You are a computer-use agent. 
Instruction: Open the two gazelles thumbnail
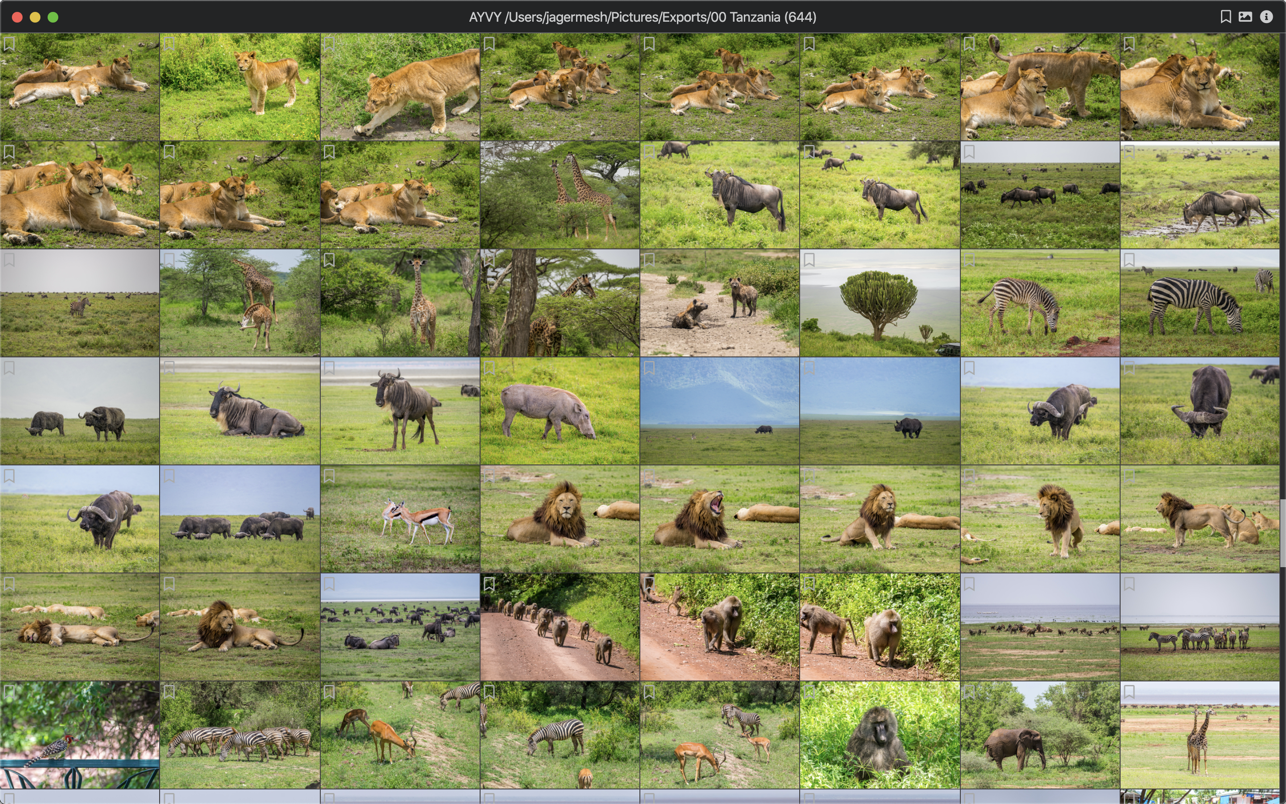point(400,520)
